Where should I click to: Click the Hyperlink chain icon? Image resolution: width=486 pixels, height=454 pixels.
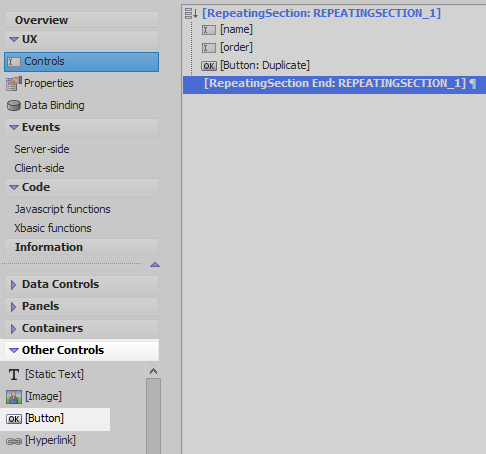pos(14,441)
